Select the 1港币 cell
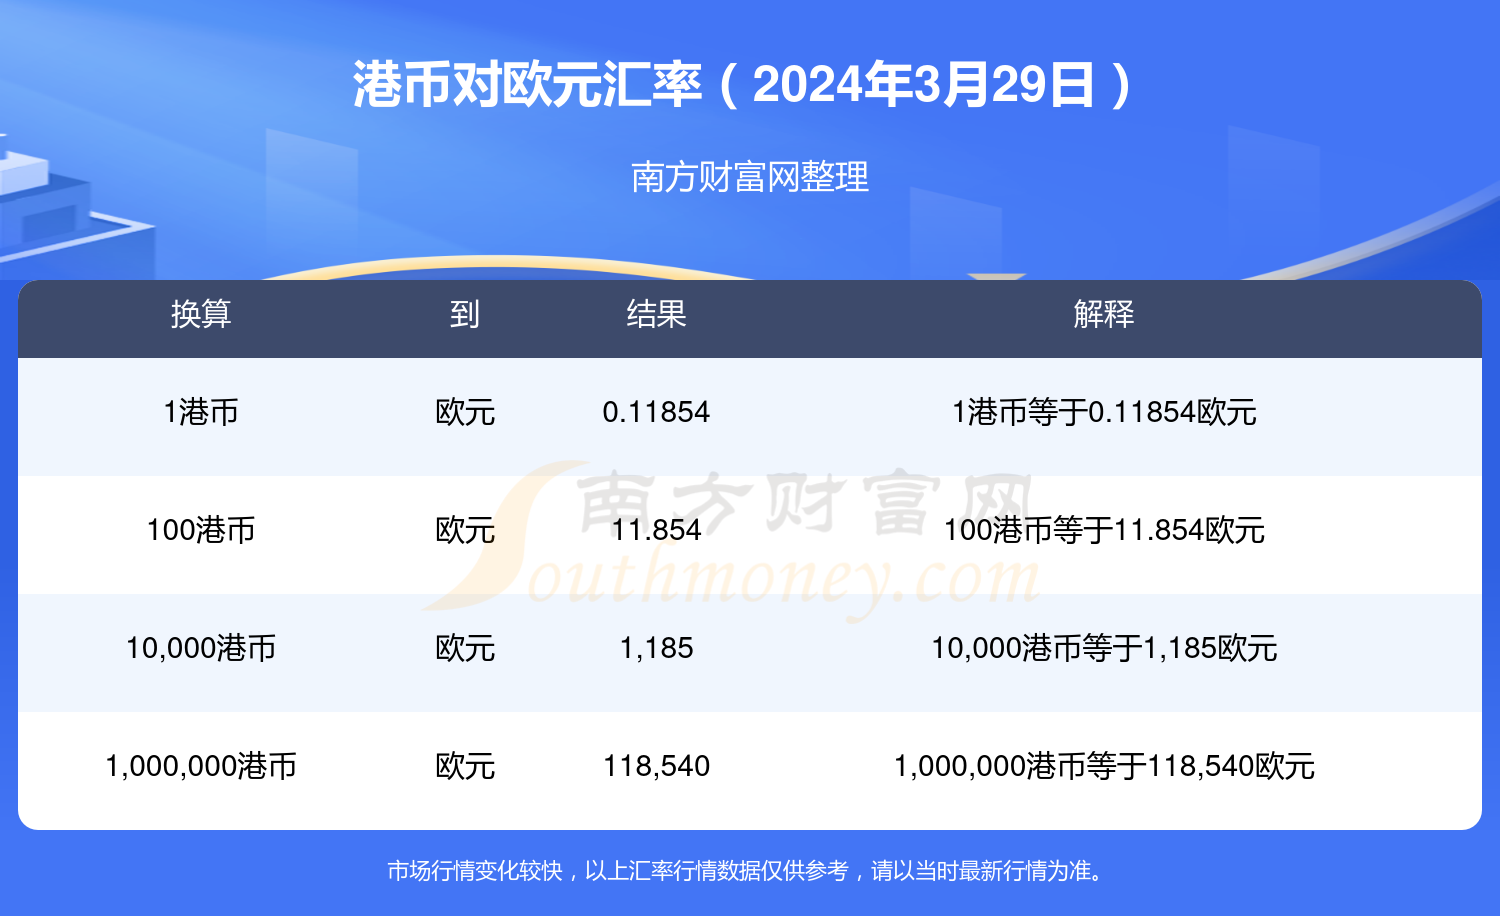 tap(201, 412)
